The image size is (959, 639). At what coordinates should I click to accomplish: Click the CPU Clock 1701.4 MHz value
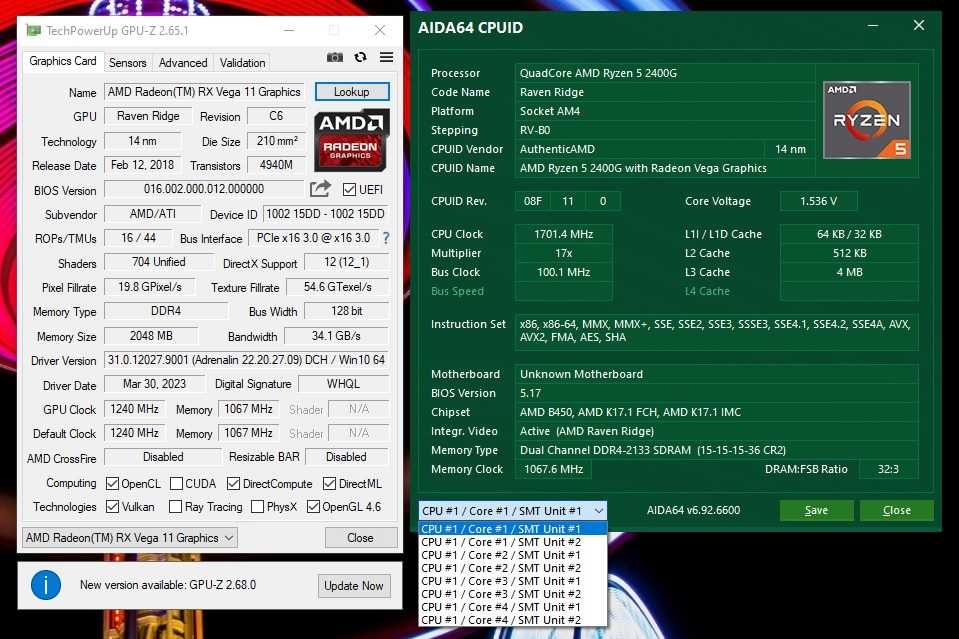click(563, 234)
